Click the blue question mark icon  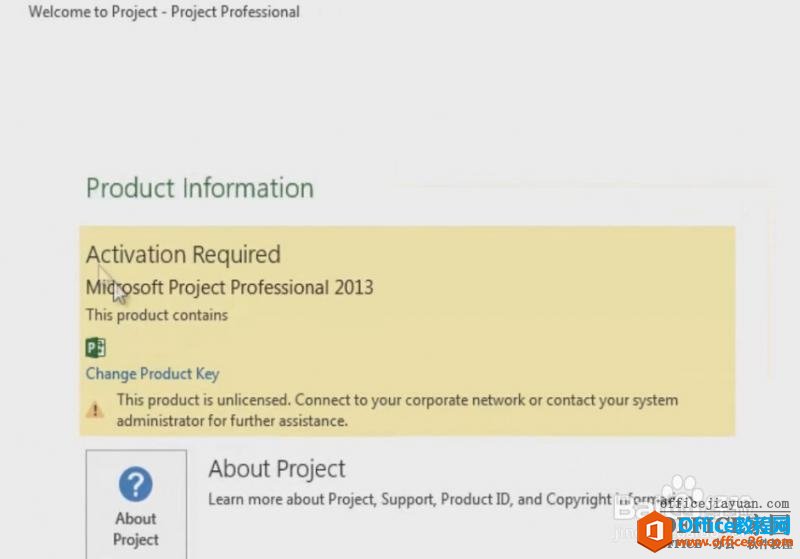(136, 484)
